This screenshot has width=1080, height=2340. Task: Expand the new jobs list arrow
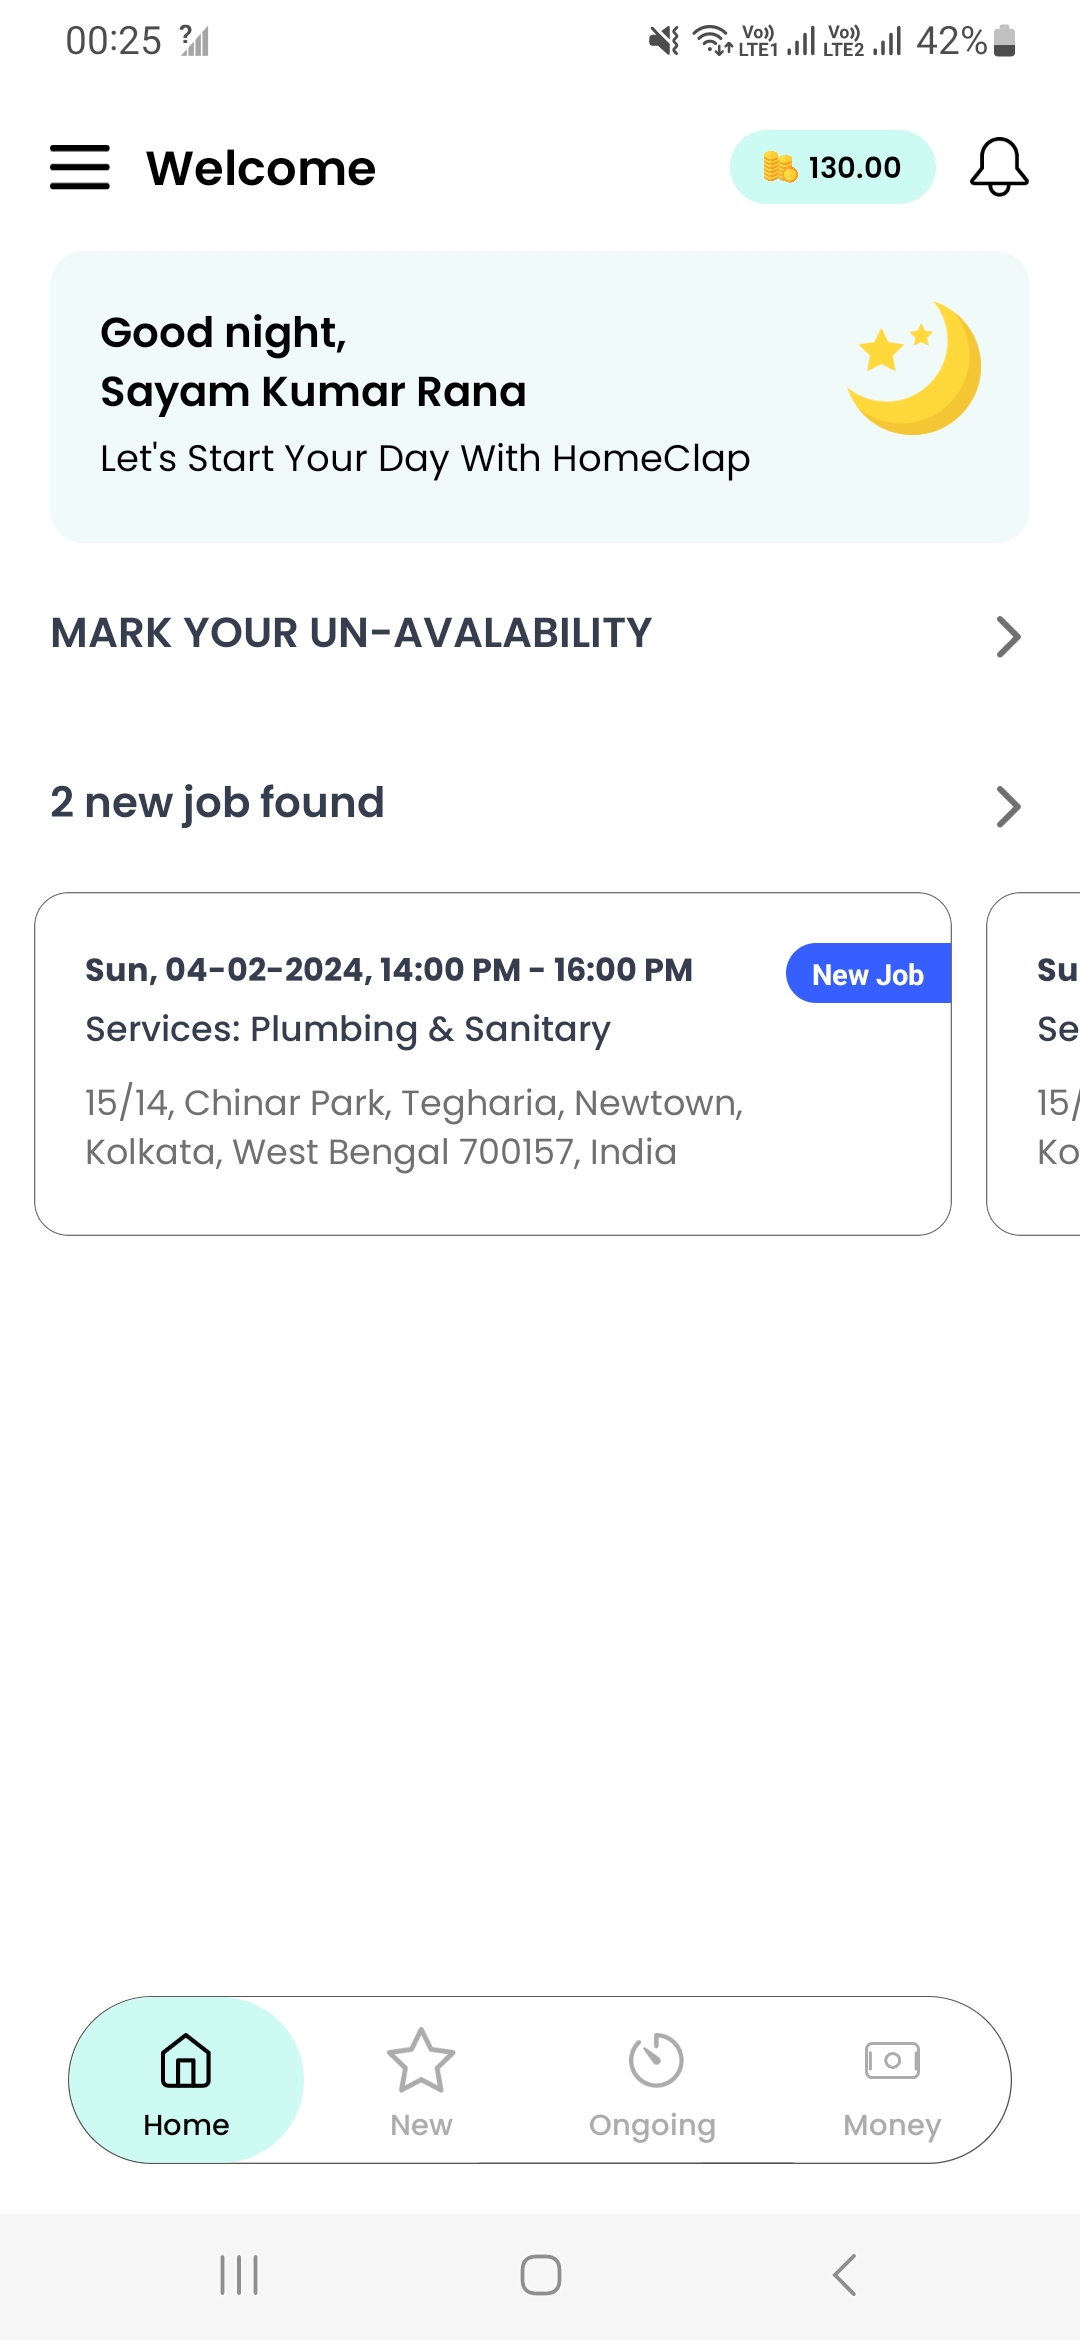(x=1008, y=806)
